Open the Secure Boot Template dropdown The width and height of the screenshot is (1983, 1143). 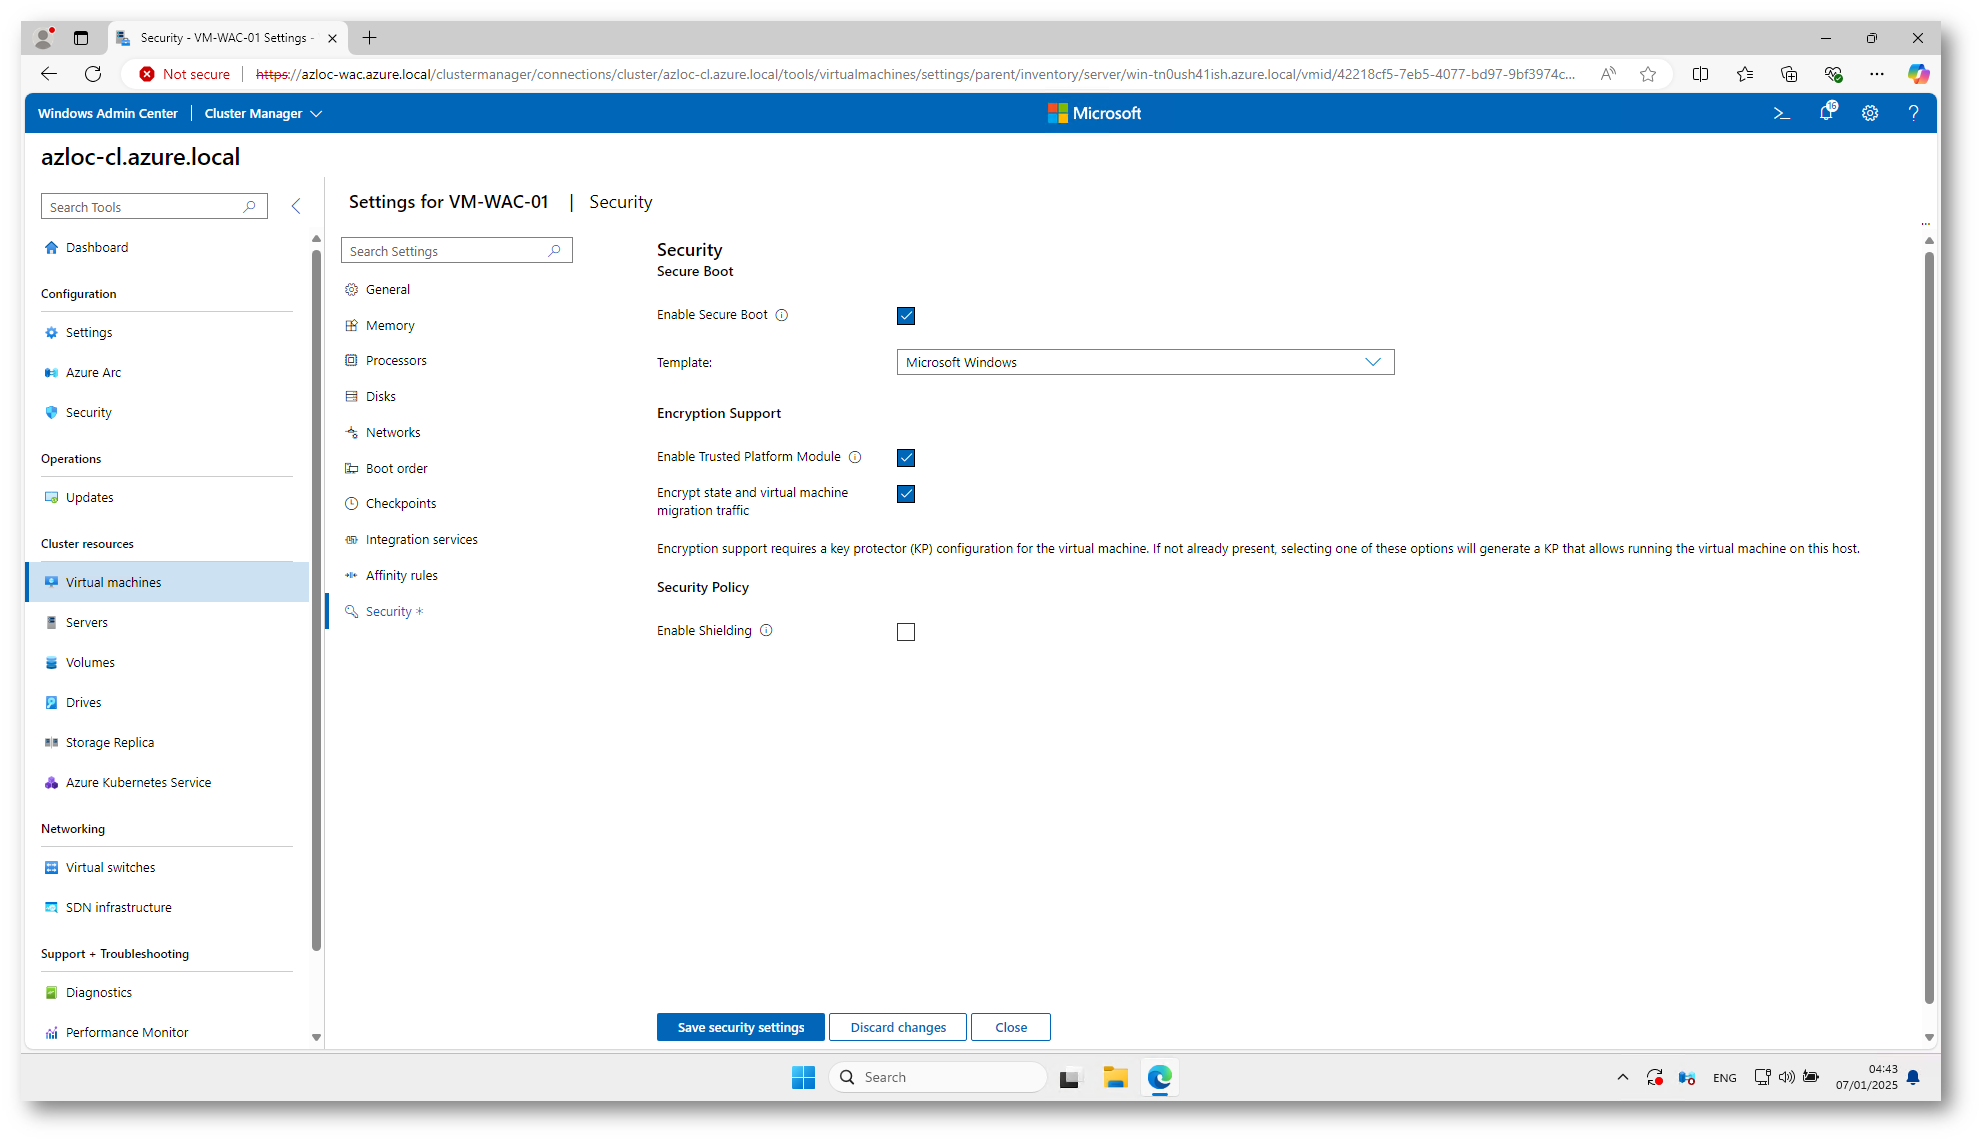coord(1145,362)
